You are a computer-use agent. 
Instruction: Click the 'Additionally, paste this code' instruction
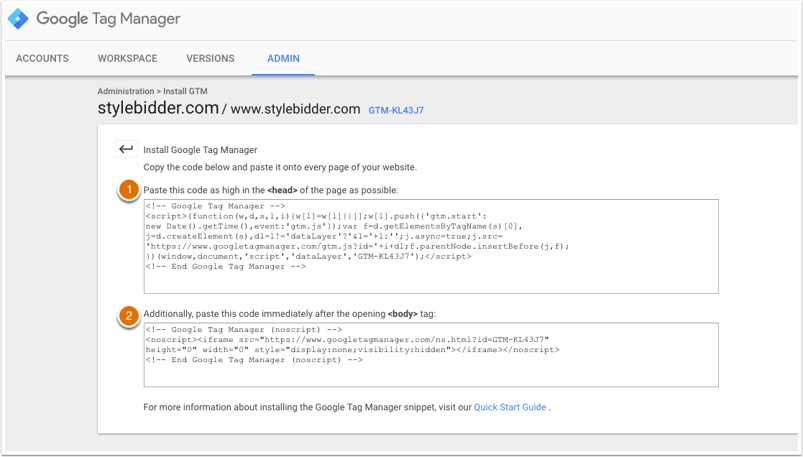[x=289, y=314]
